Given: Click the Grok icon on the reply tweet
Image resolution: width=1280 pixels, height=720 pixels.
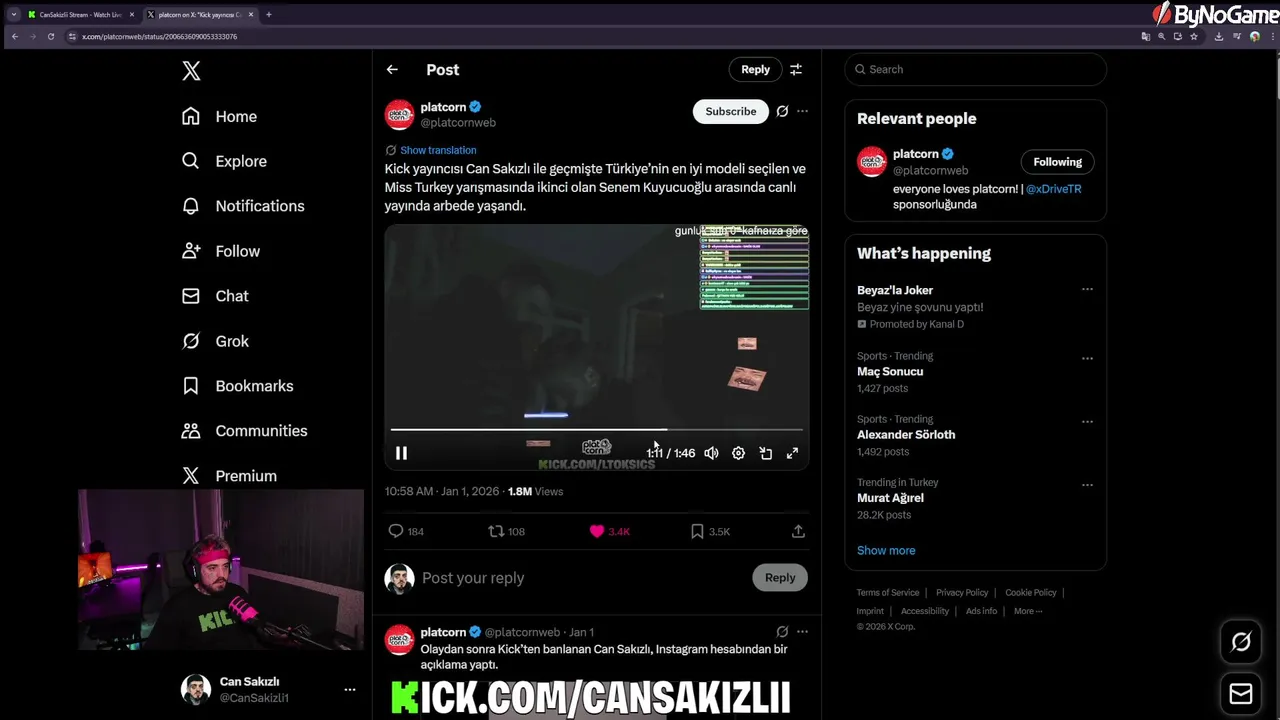Looking at the screenshot, I should pos(782,632).
